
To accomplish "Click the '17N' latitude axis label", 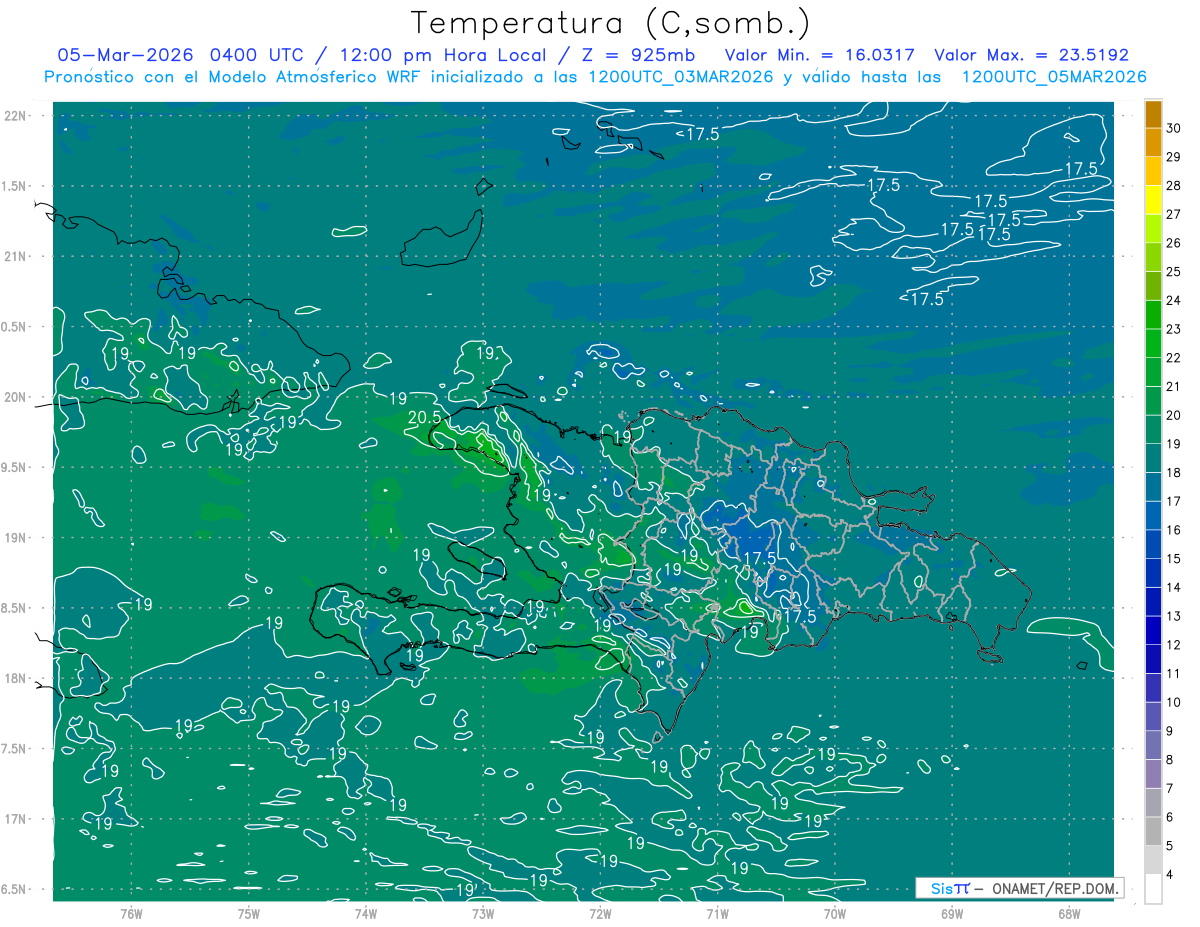I will 14,819.
